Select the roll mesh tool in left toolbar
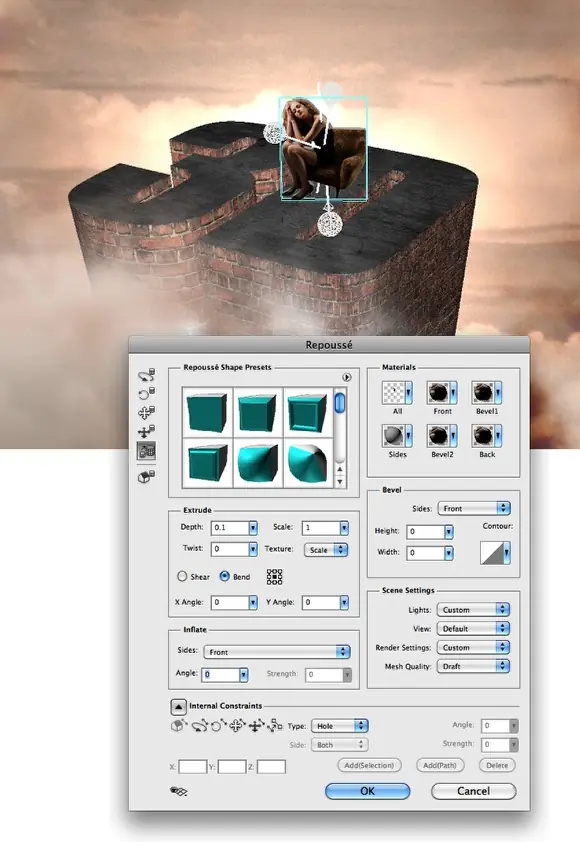The height and width of the screenshot is (842, 580). pyautogui.click(x=146, y=394)
